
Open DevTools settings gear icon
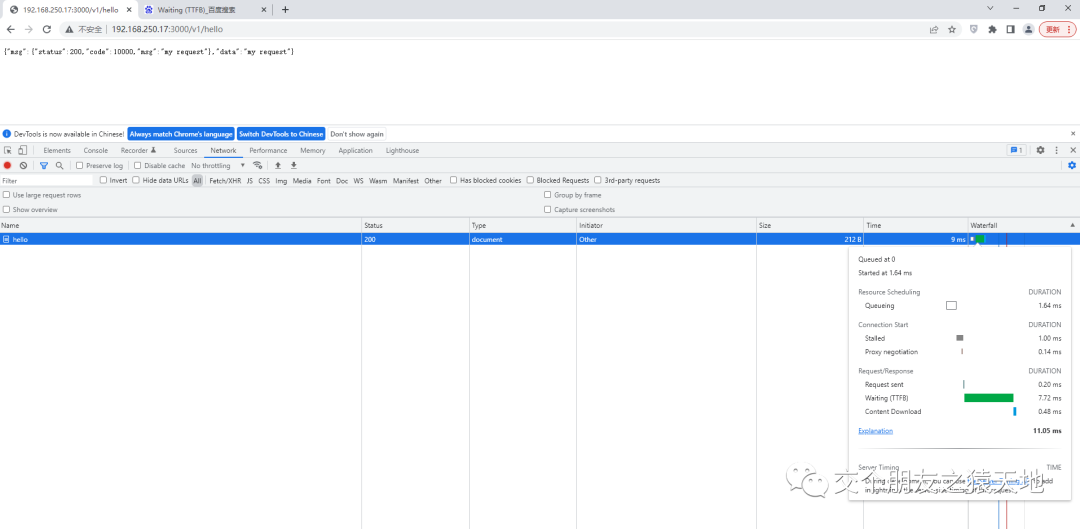[x=1041, y=150]
